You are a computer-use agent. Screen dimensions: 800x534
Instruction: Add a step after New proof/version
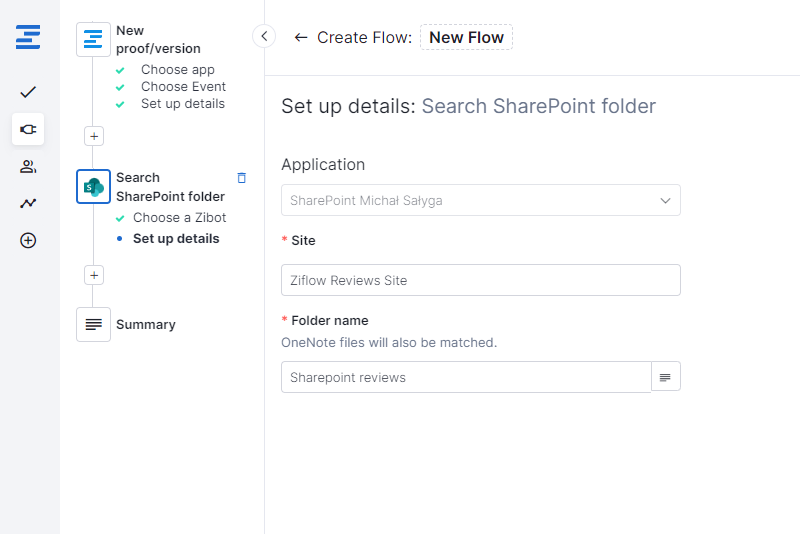pyautogui.click(x=94, y=136)
